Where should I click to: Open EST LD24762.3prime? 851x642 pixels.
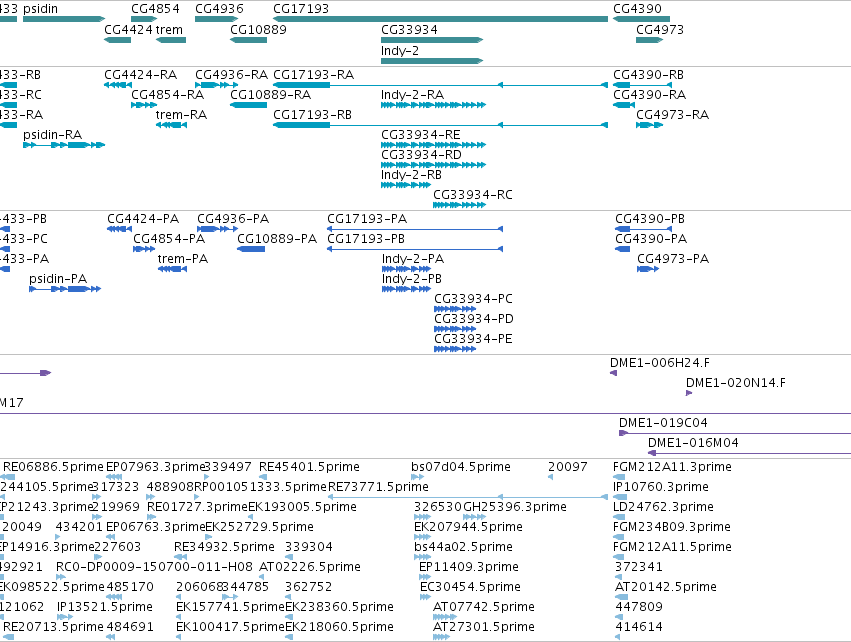point(663,507)
